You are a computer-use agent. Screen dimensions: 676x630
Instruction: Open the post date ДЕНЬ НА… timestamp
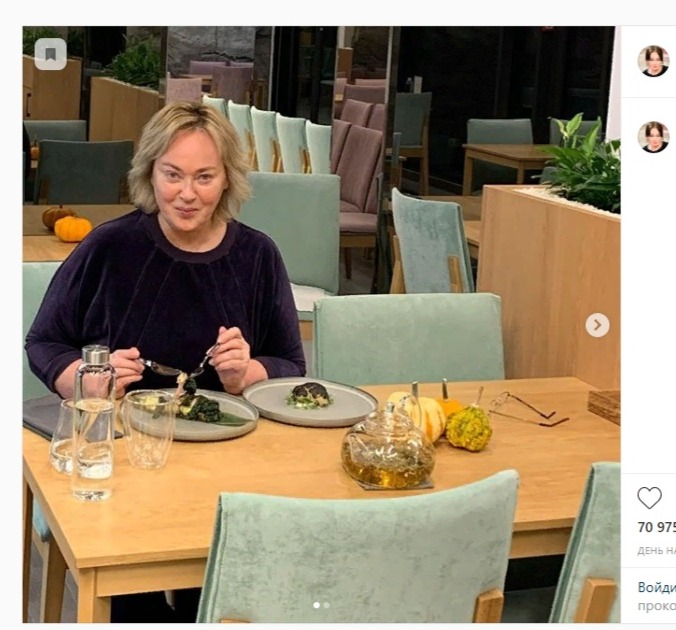657,551
